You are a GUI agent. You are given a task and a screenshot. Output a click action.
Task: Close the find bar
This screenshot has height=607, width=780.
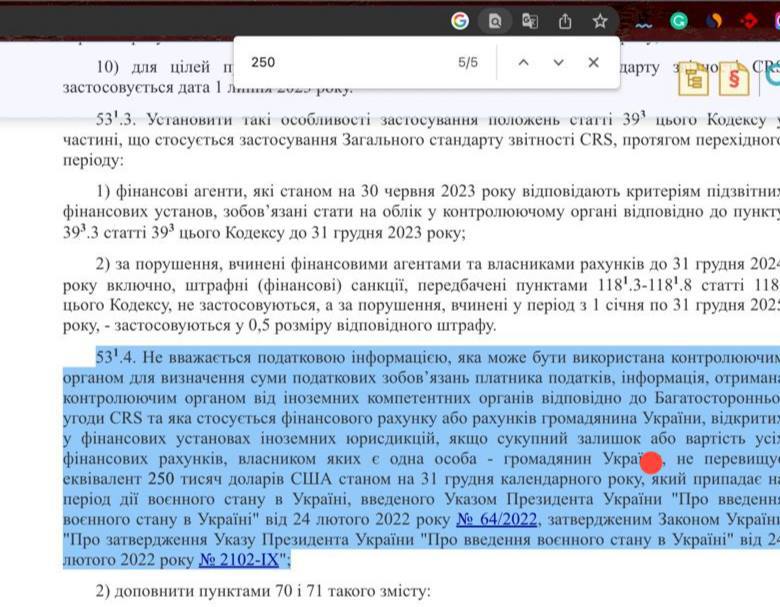tap(594, 62)
